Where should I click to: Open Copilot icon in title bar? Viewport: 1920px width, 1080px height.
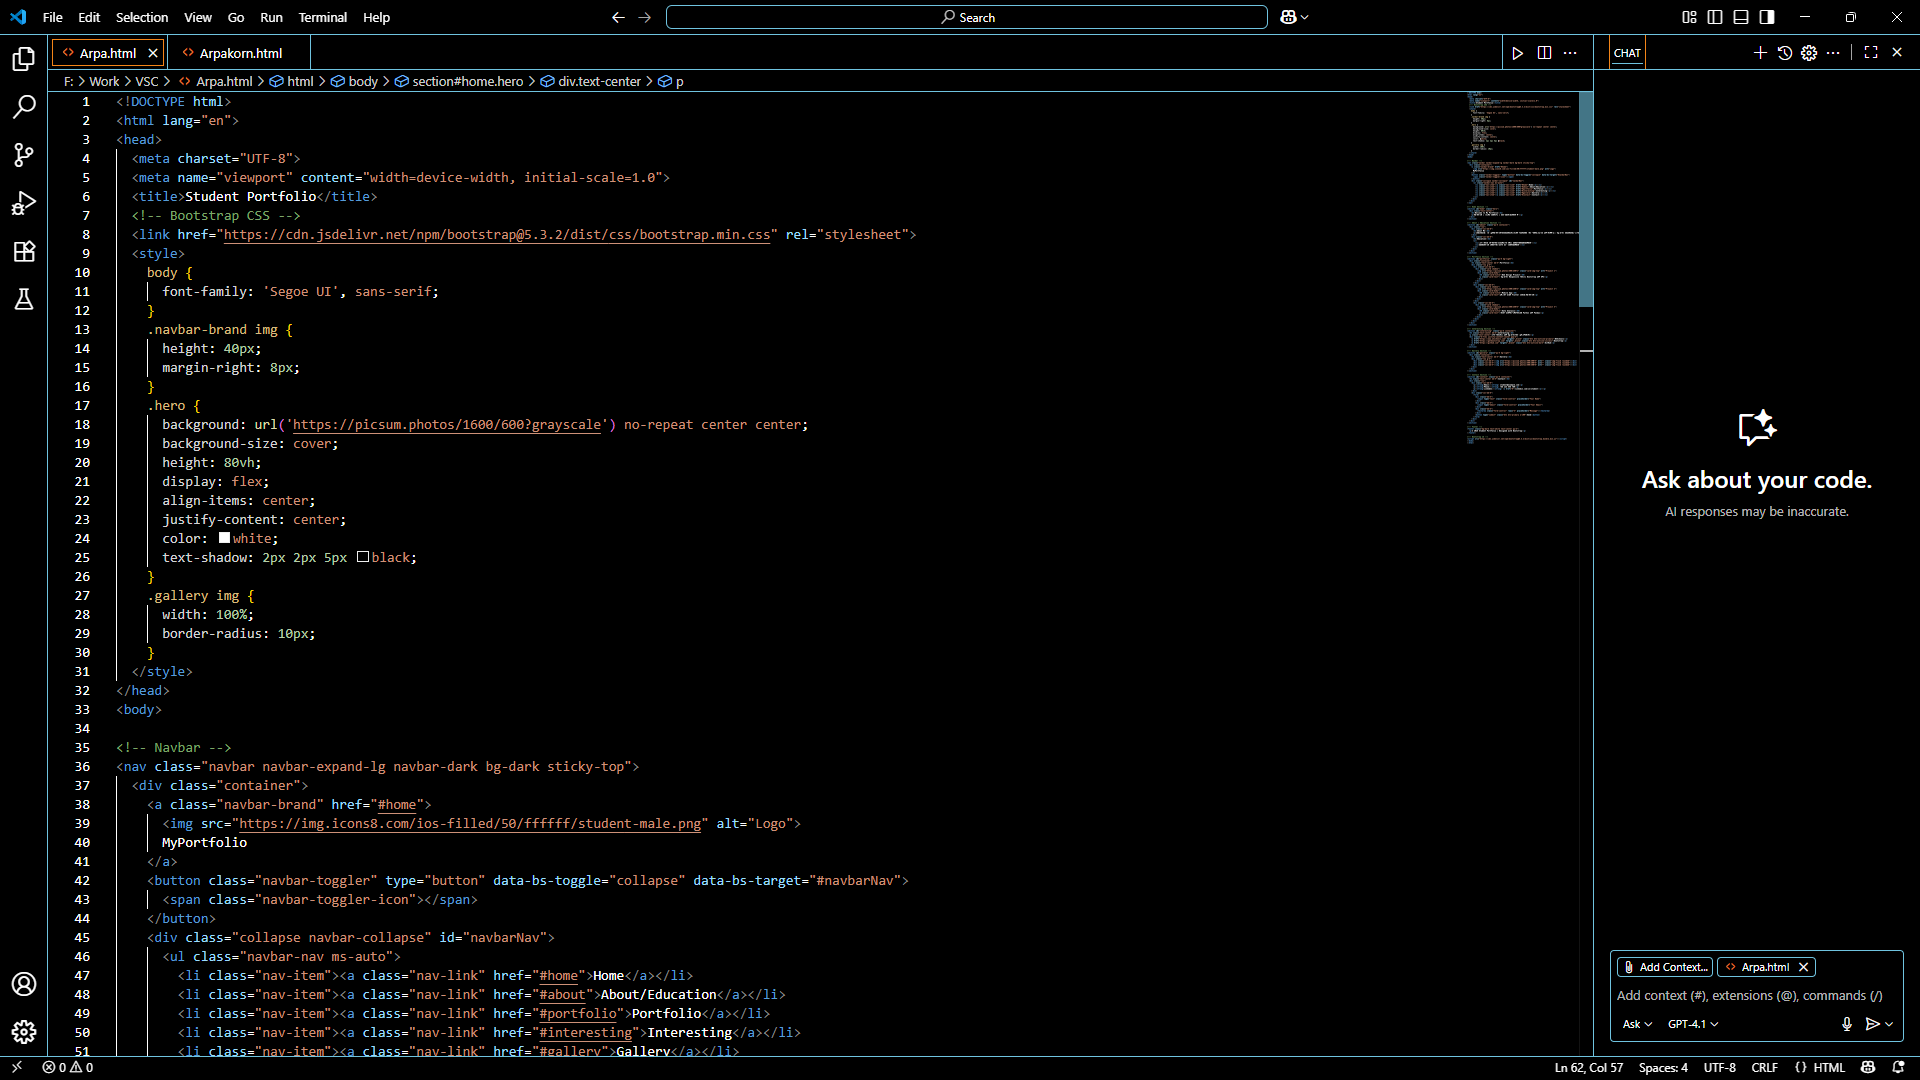(1288, 17)
